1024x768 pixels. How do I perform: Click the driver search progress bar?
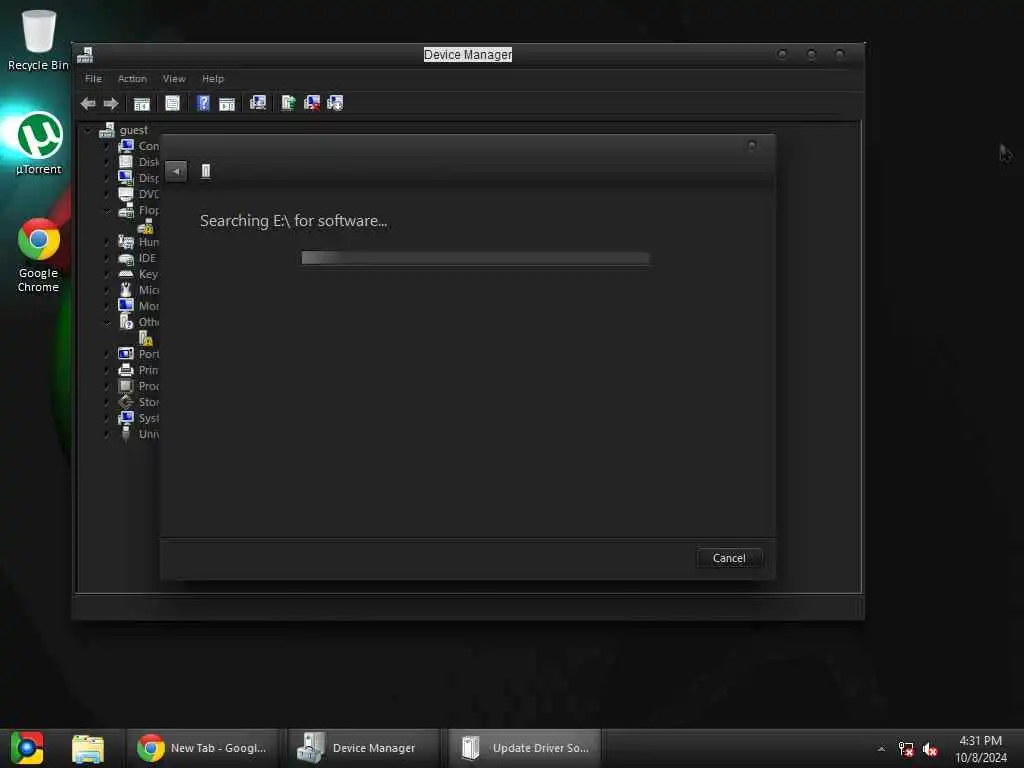[x=475, y=258]
